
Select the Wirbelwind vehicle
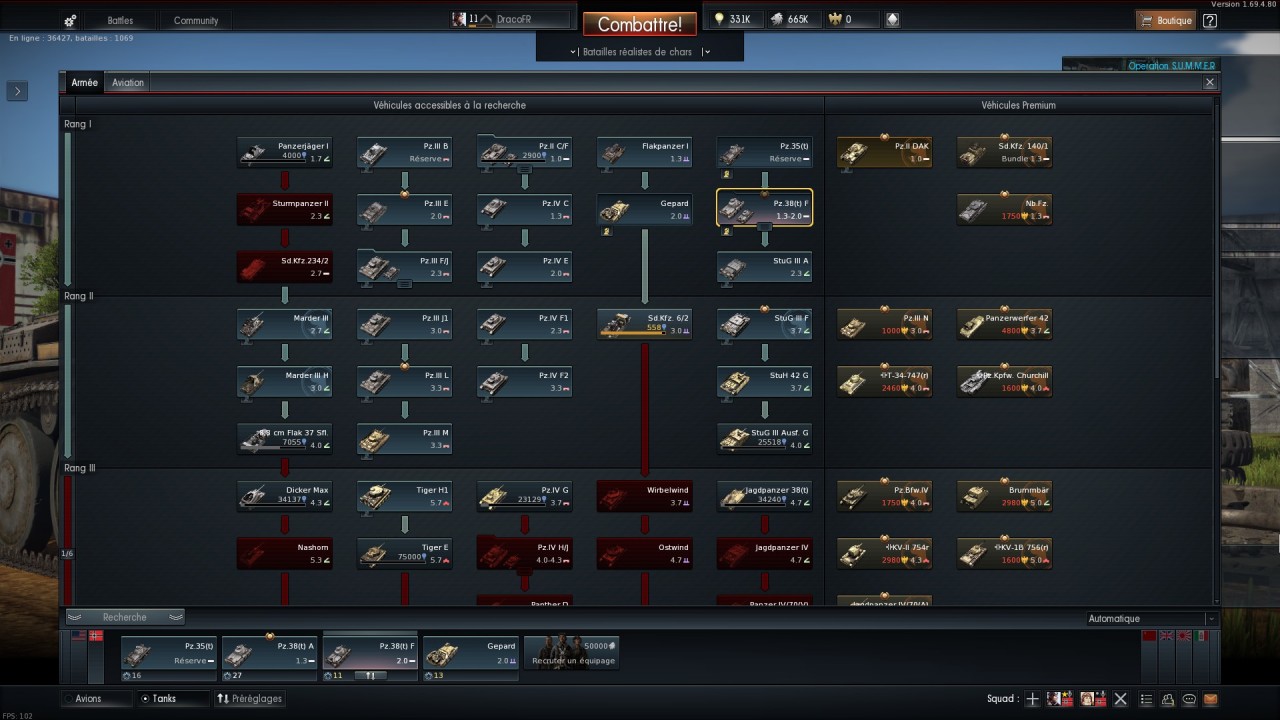coord(645,496)
